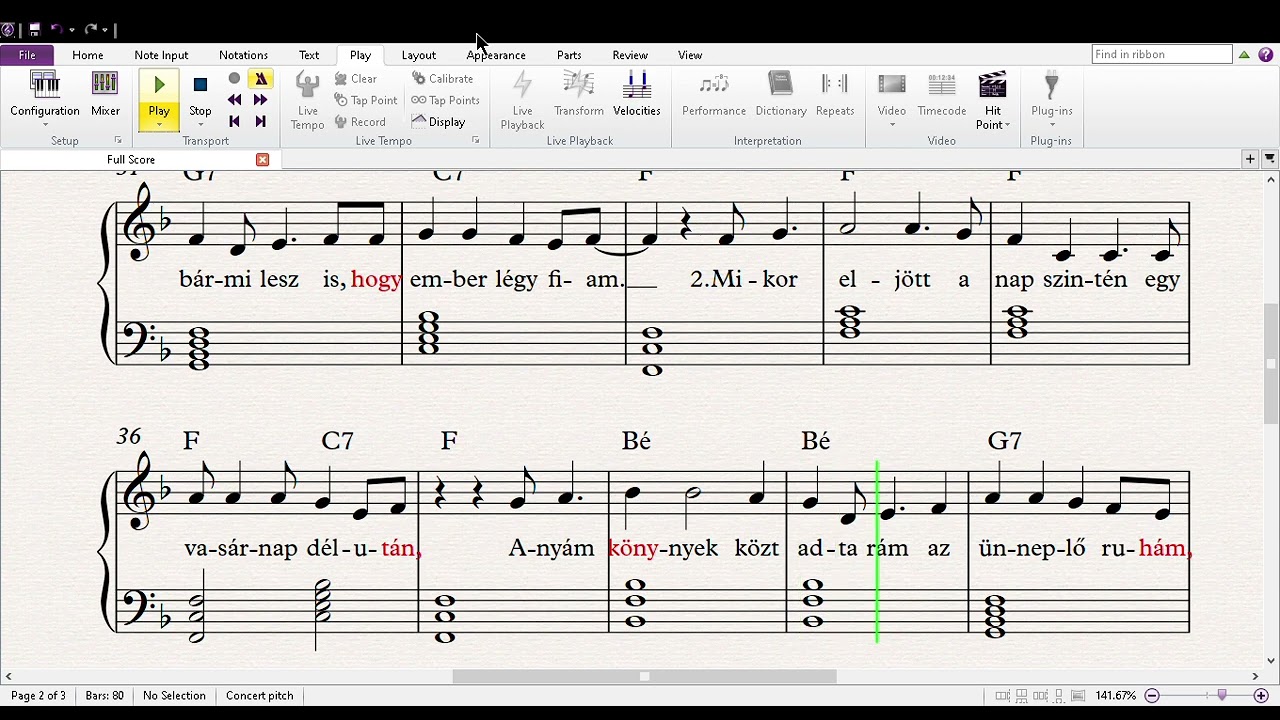Open Sibelius help question mark

[x=1266, y=55]
